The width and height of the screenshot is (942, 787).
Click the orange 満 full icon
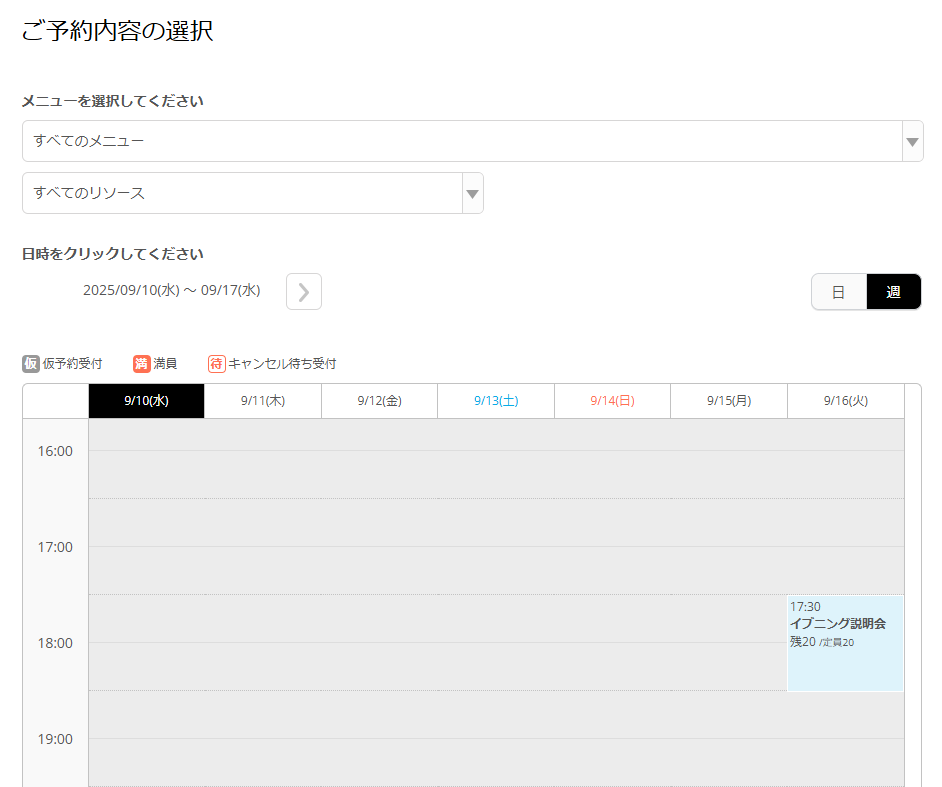[141, 364]
